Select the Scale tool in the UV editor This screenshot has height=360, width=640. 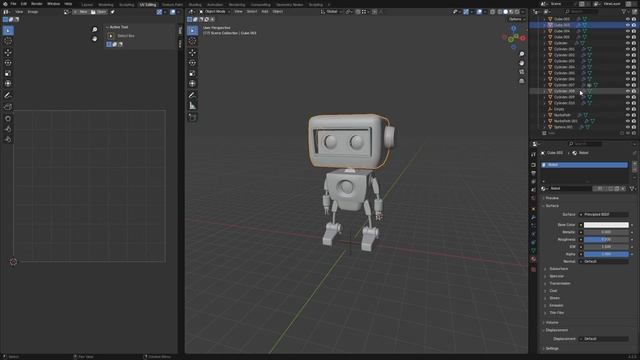pos(8,73)
